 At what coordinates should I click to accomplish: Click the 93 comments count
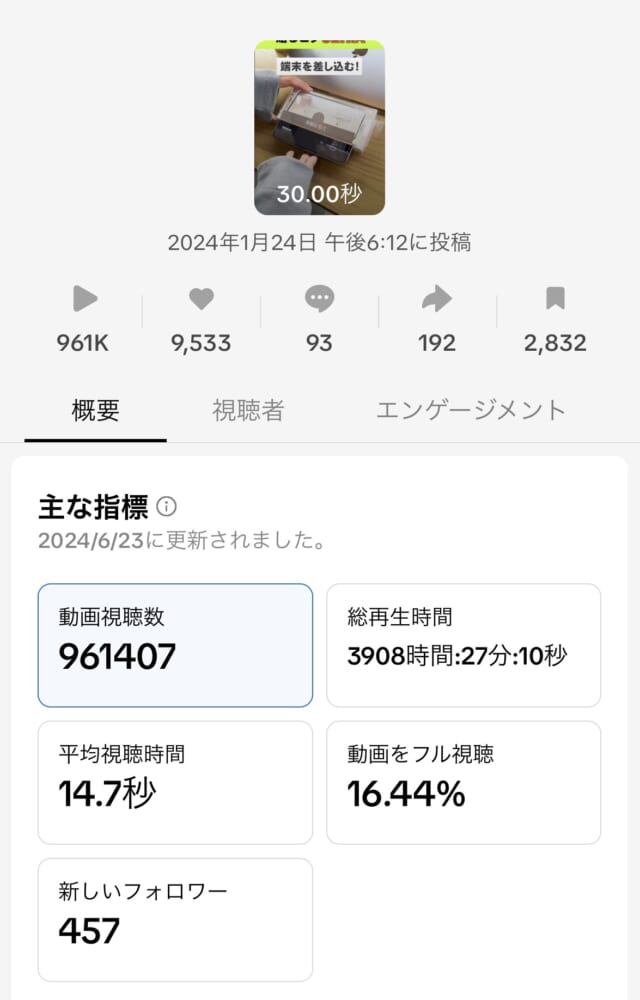pyautogui.click(x=319, y=343)
